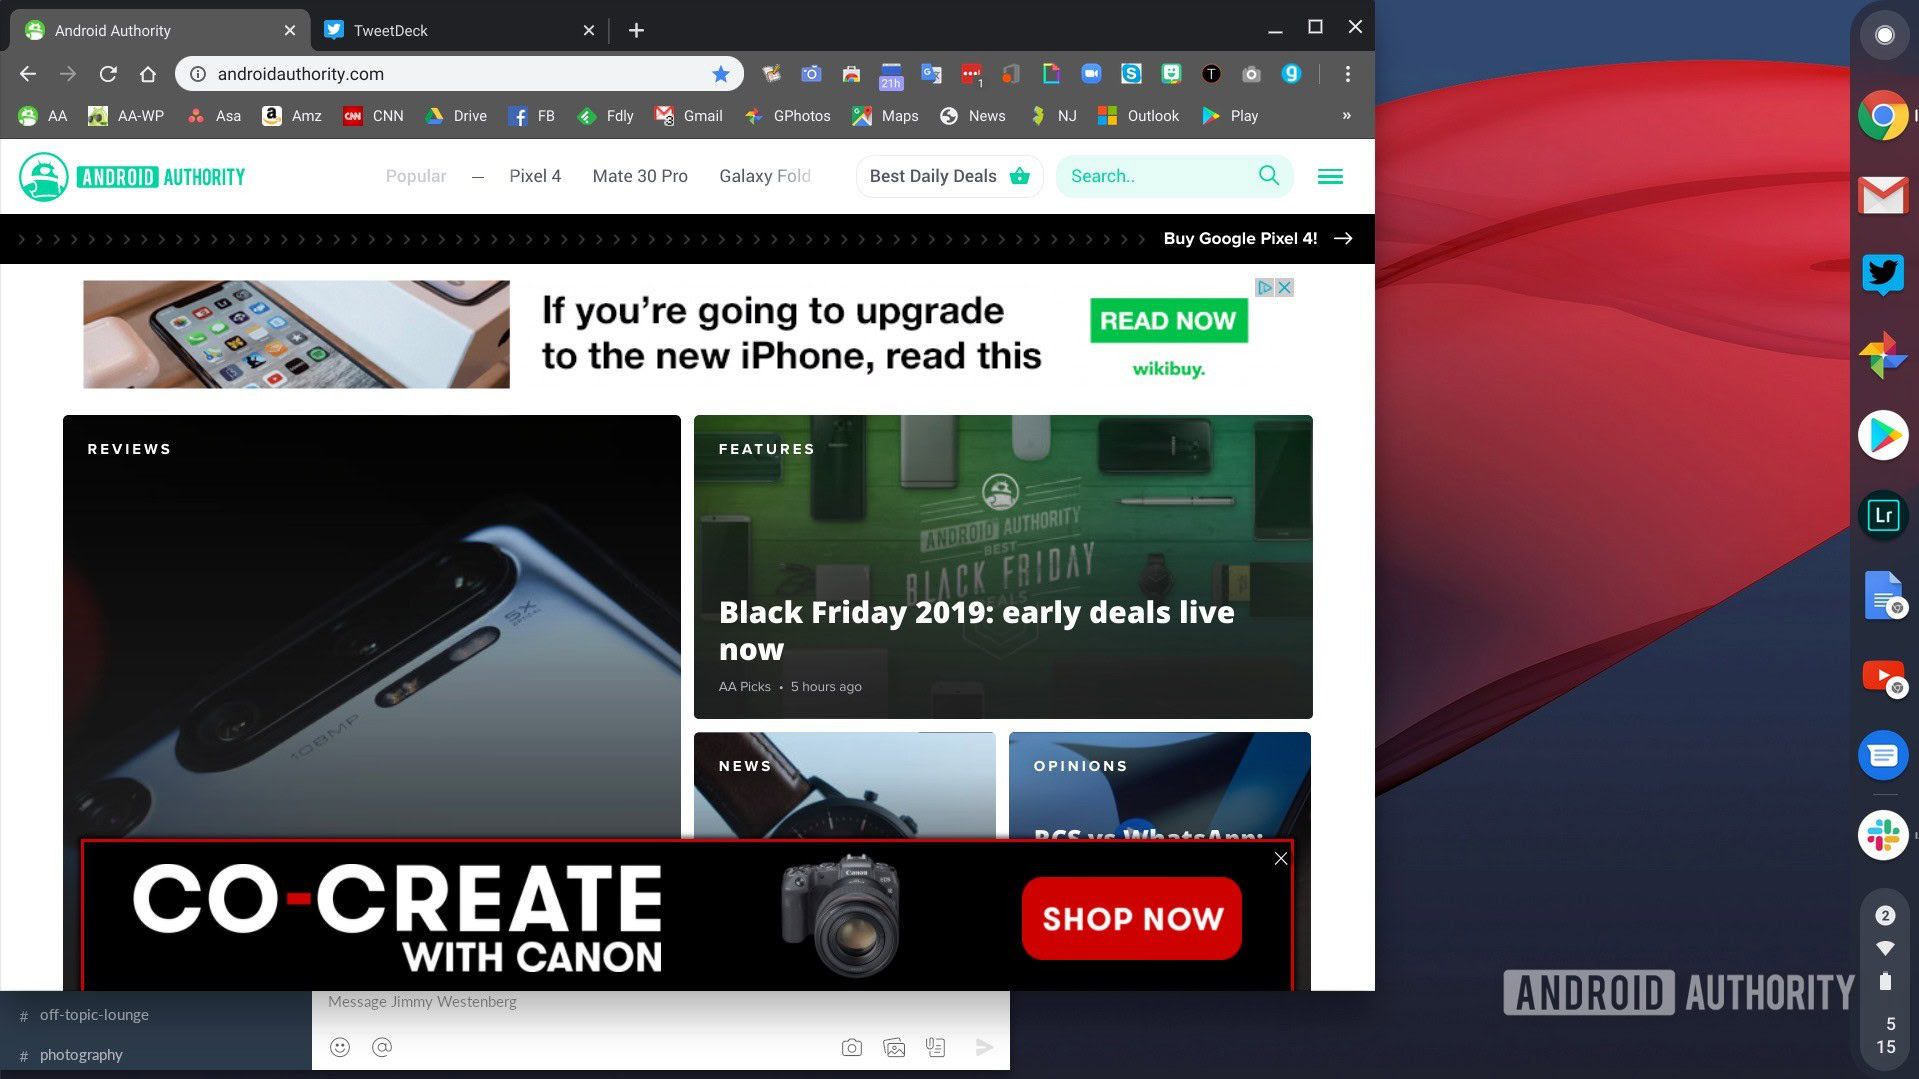Click the view site information icon
This screenshot has width=1919, height=1079.
tap(198, 74)
